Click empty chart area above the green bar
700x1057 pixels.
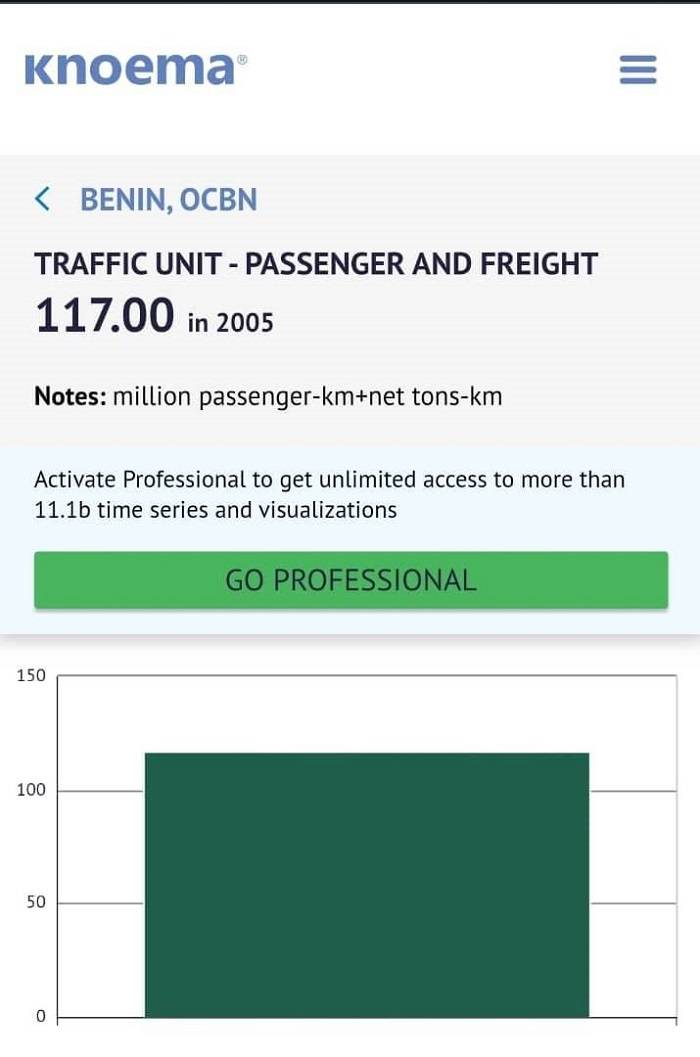click(366, 714)
